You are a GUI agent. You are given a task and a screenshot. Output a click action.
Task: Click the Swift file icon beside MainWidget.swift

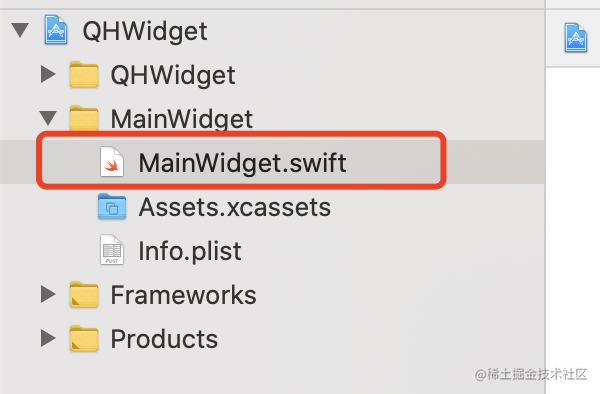(x=112, y=162)
